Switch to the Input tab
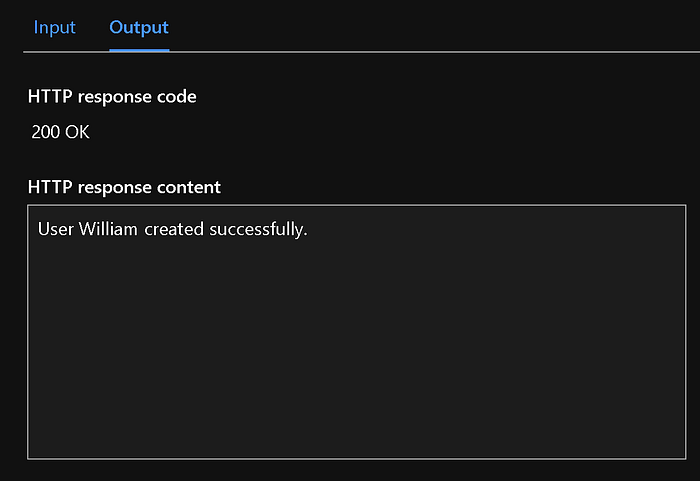Screen dimensions: 700x481 pos(54,28)
